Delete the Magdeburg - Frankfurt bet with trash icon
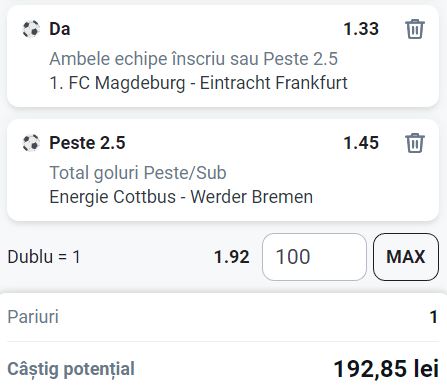This screenshot has height=387, width=447. click(415, 29)
